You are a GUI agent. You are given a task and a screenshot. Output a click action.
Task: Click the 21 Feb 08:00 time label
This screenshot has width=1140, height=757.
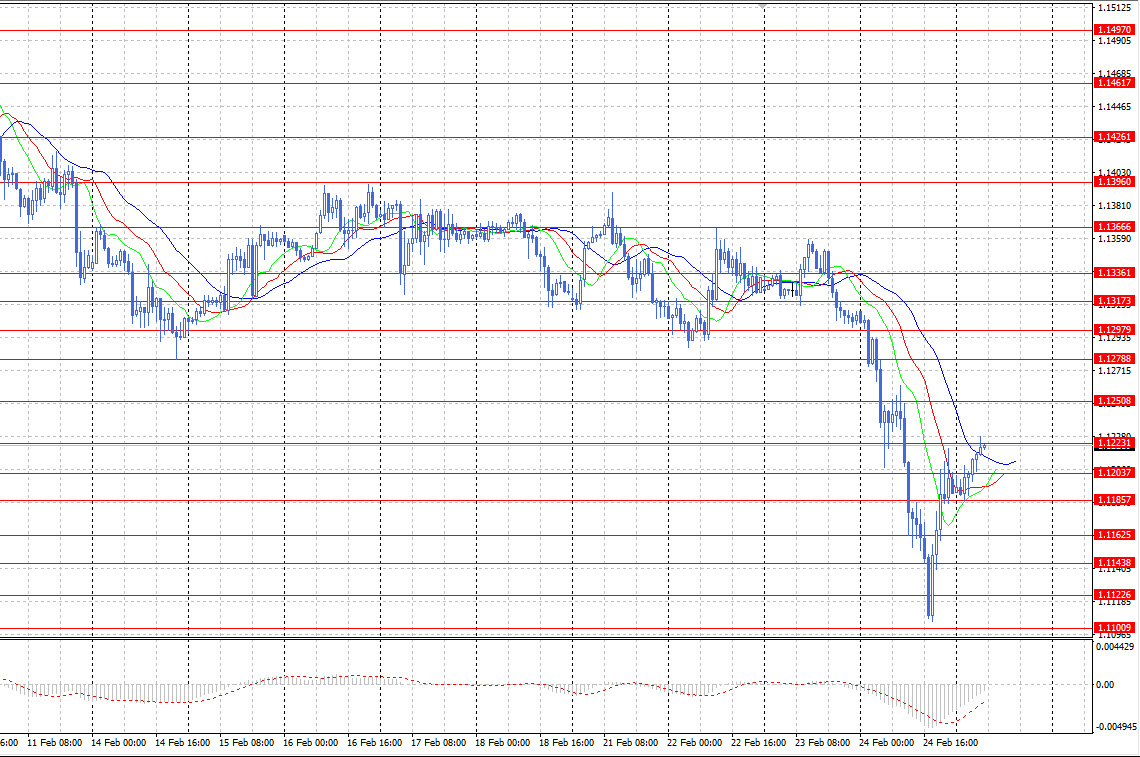pyautogui.click(x=630, y=743)
